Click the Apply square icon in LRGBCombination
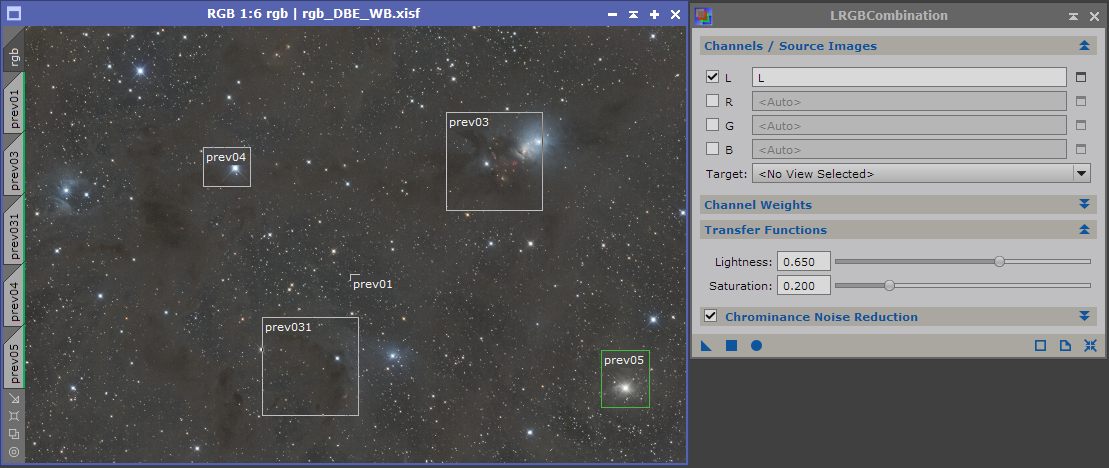This screenshot has width=1109, height=468. click(731, 346)
